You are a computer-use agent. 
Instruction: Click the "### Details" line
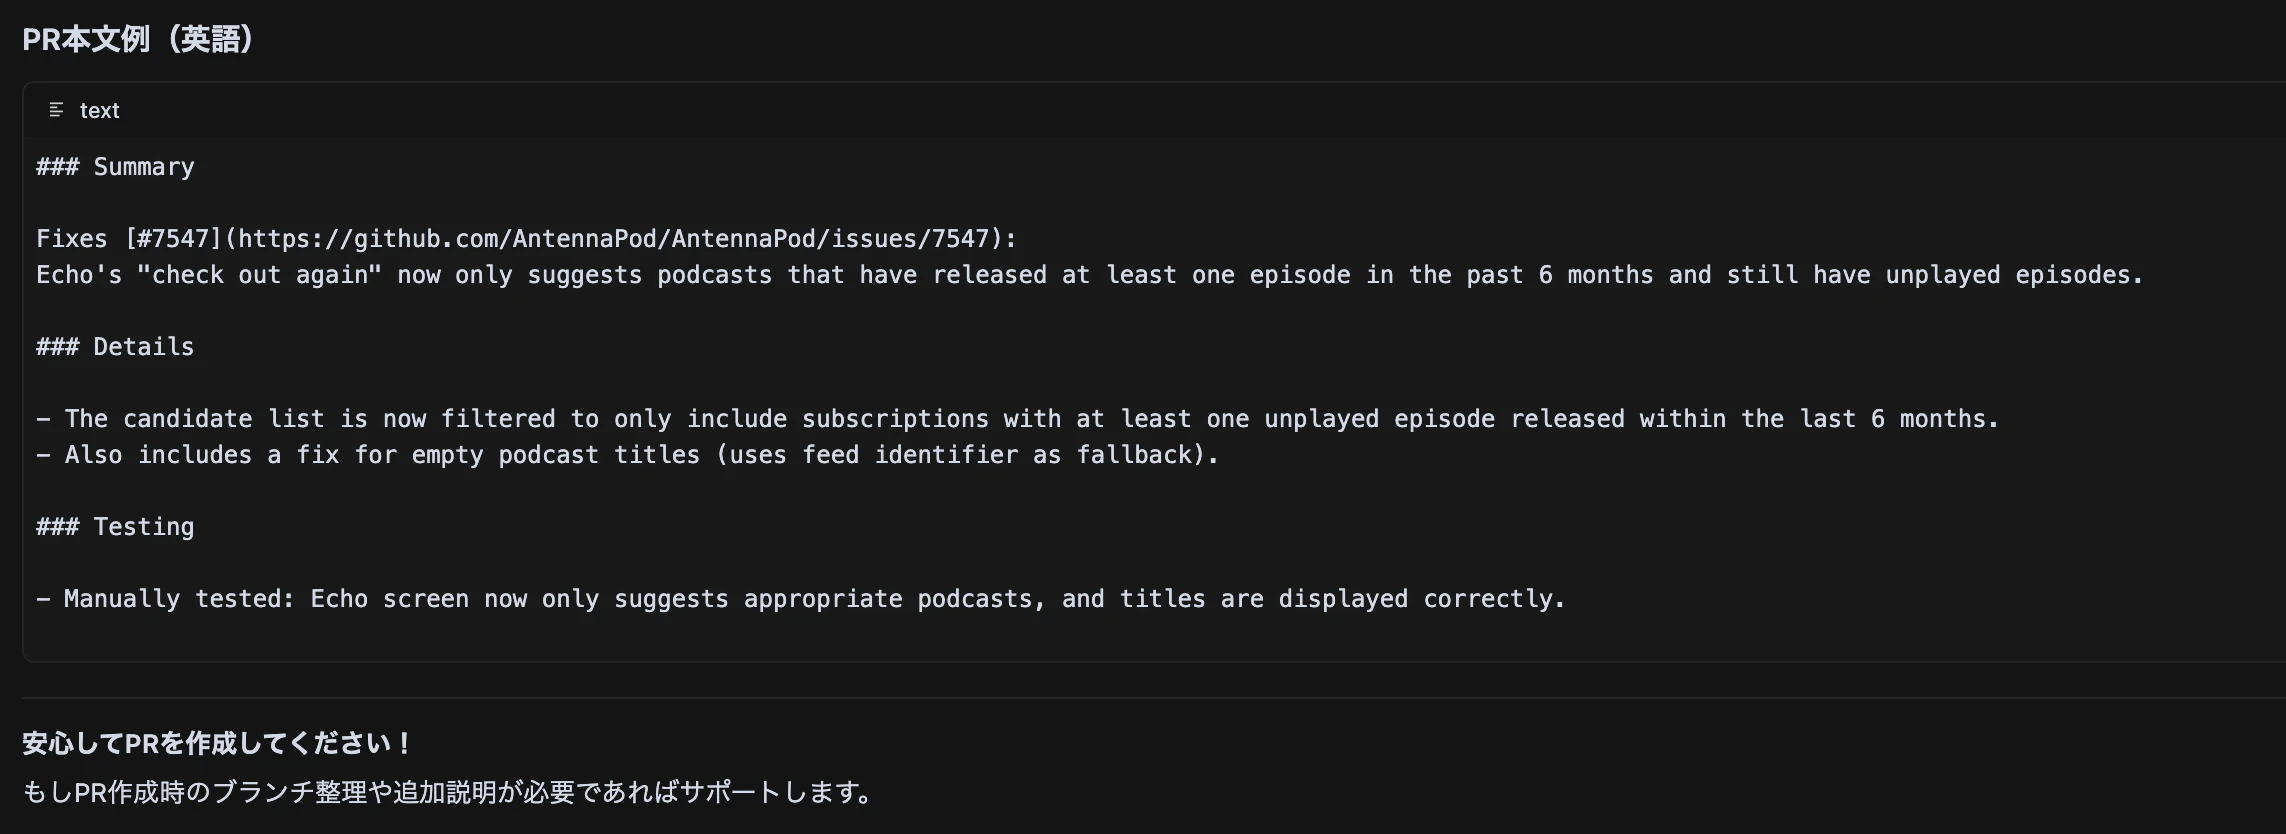[115, 347]
